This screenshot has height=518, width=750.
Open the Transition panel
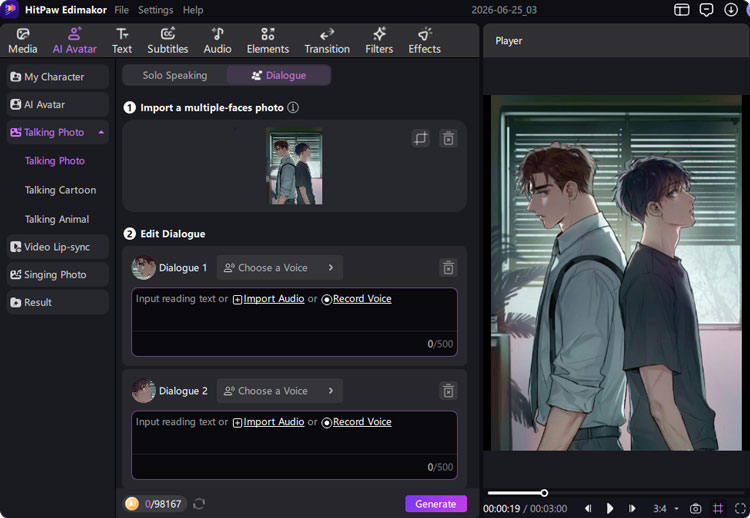coord(327,41)
